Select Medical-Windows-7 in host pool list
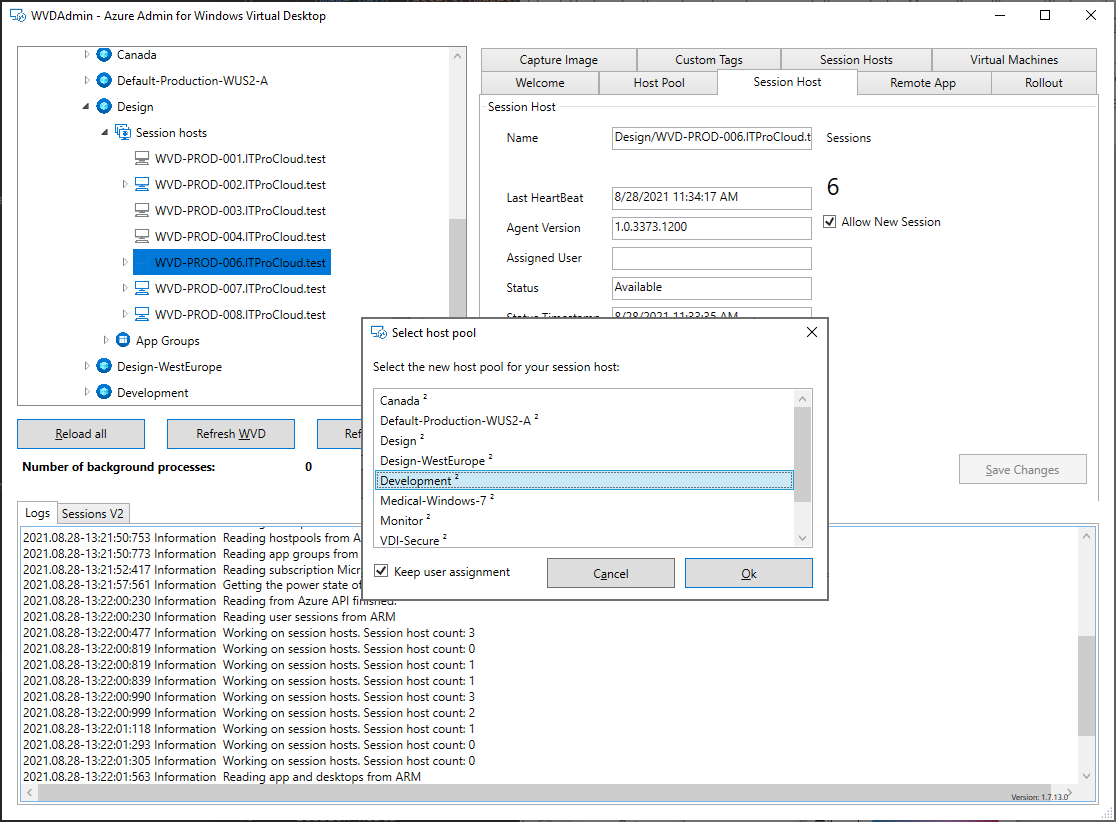1116x822 pixels. [x=584, y=500]
